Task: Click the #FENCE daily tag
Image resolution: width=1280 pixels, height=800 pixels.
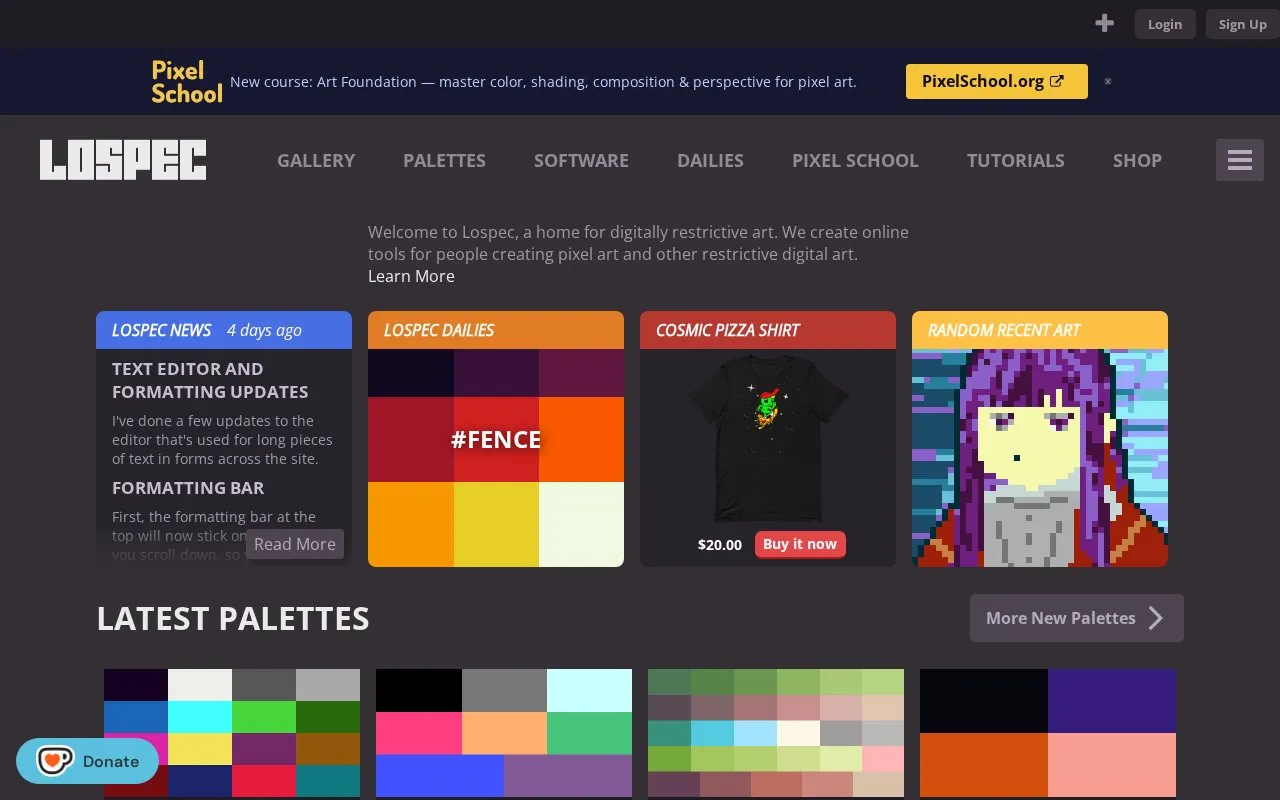Action: (496, 439)
